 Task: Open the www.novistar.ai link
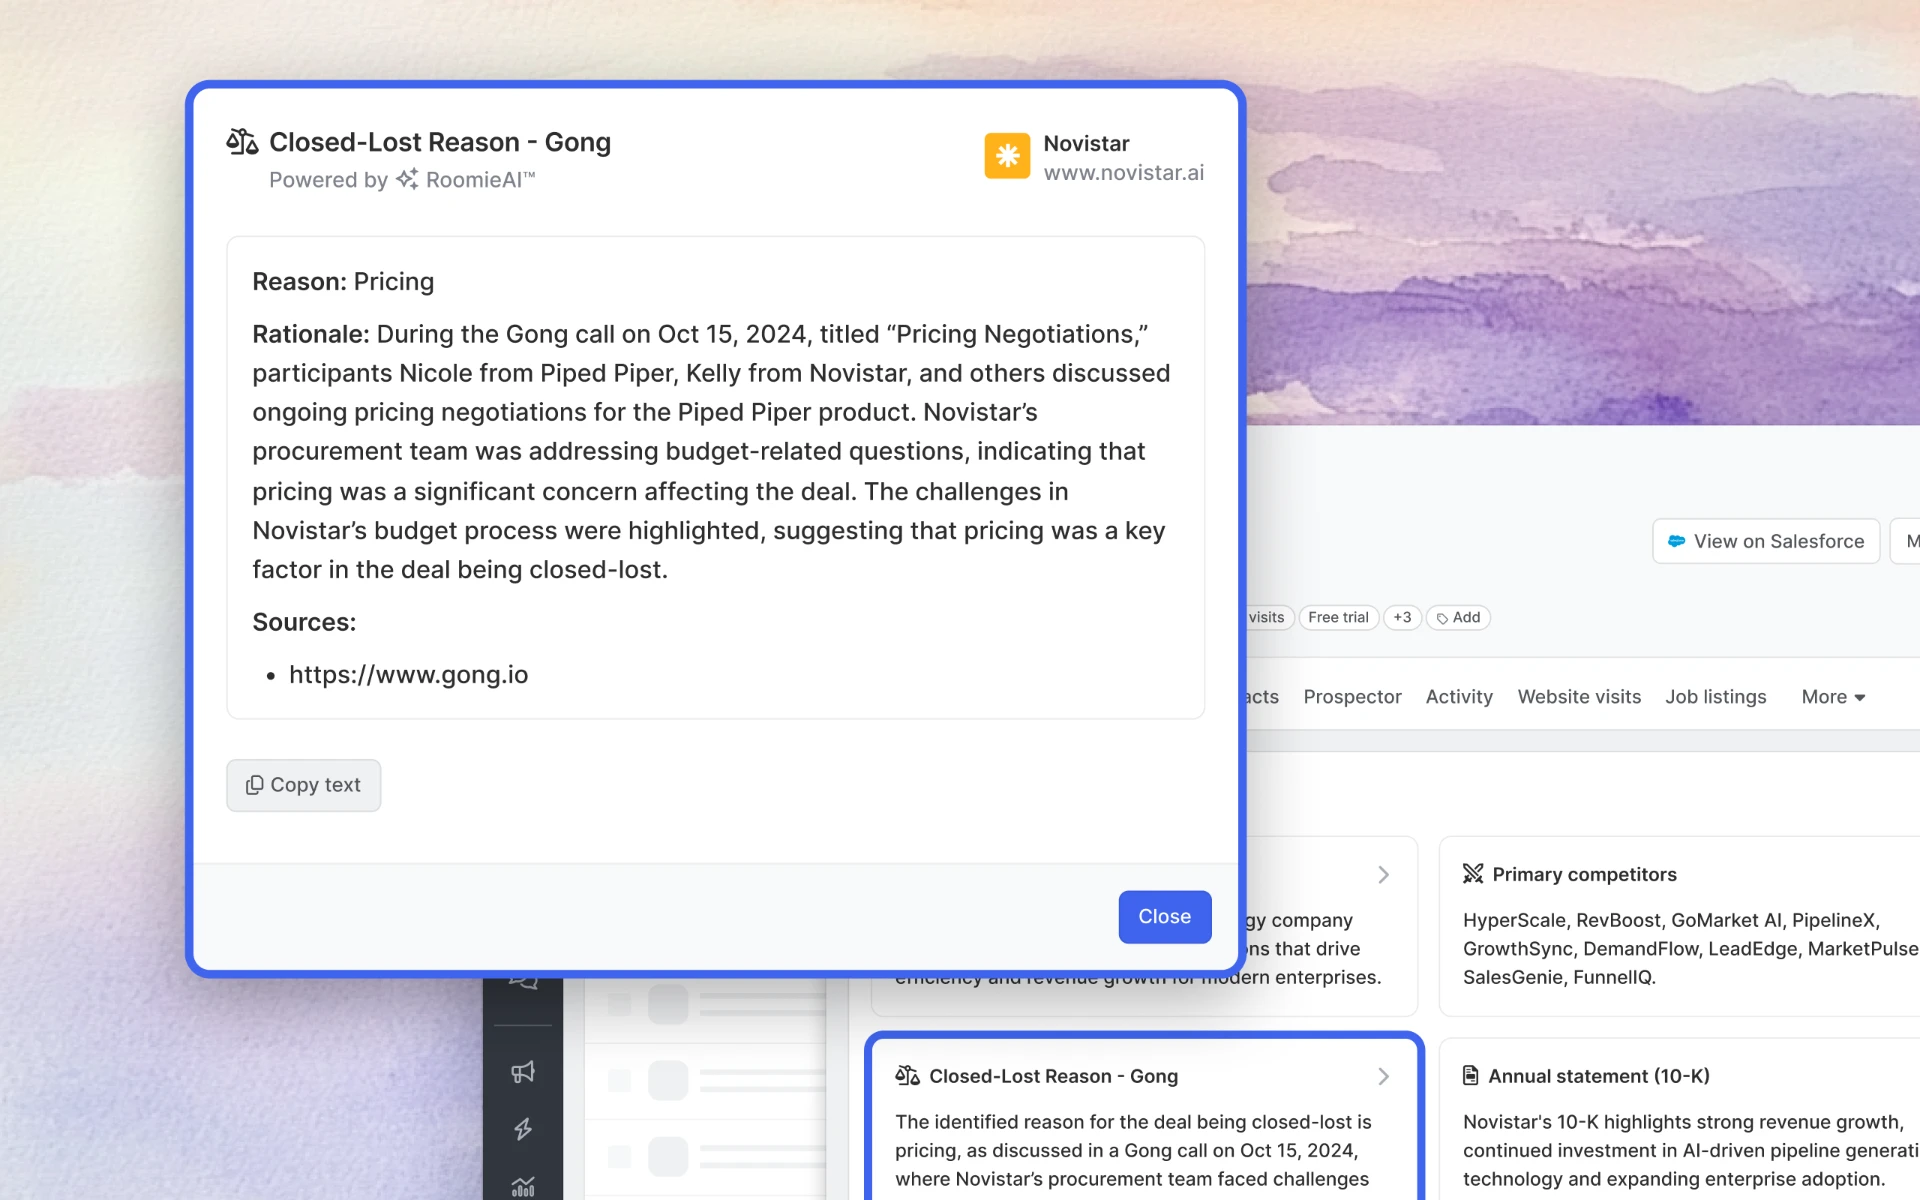click(x=1124, y=172)
